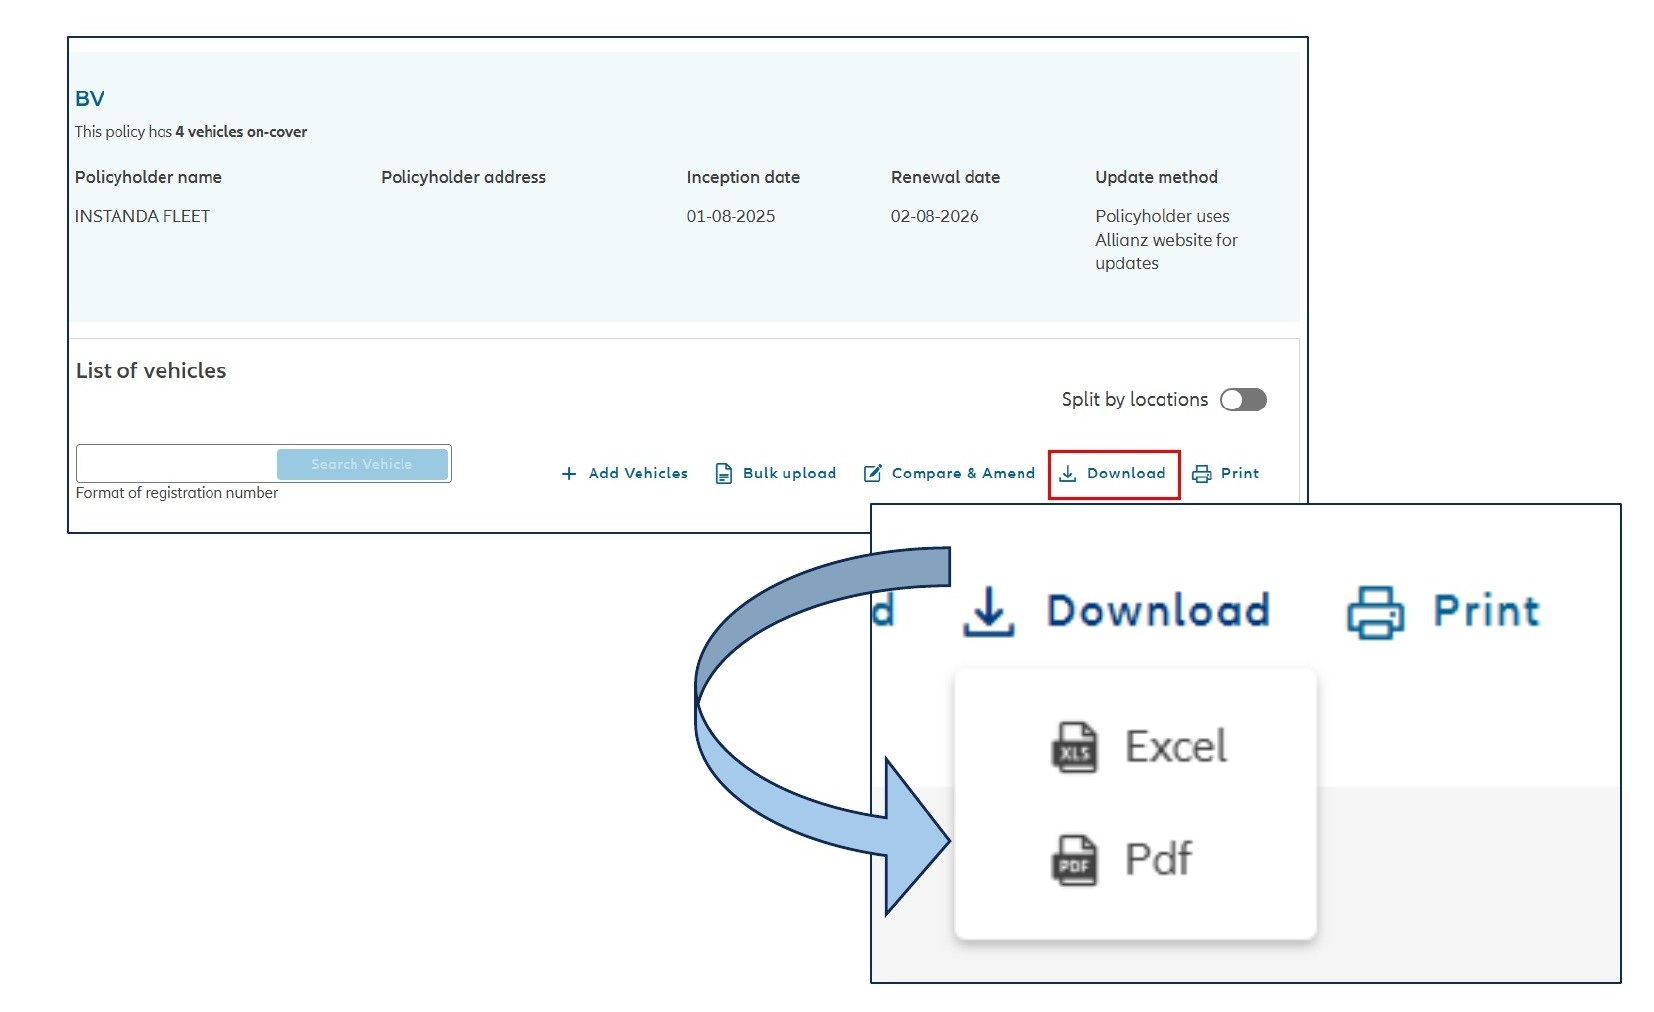Click the plus icon beside Add Vehicles
This screenshot has height=1012, width=1654.
point(569,474)
